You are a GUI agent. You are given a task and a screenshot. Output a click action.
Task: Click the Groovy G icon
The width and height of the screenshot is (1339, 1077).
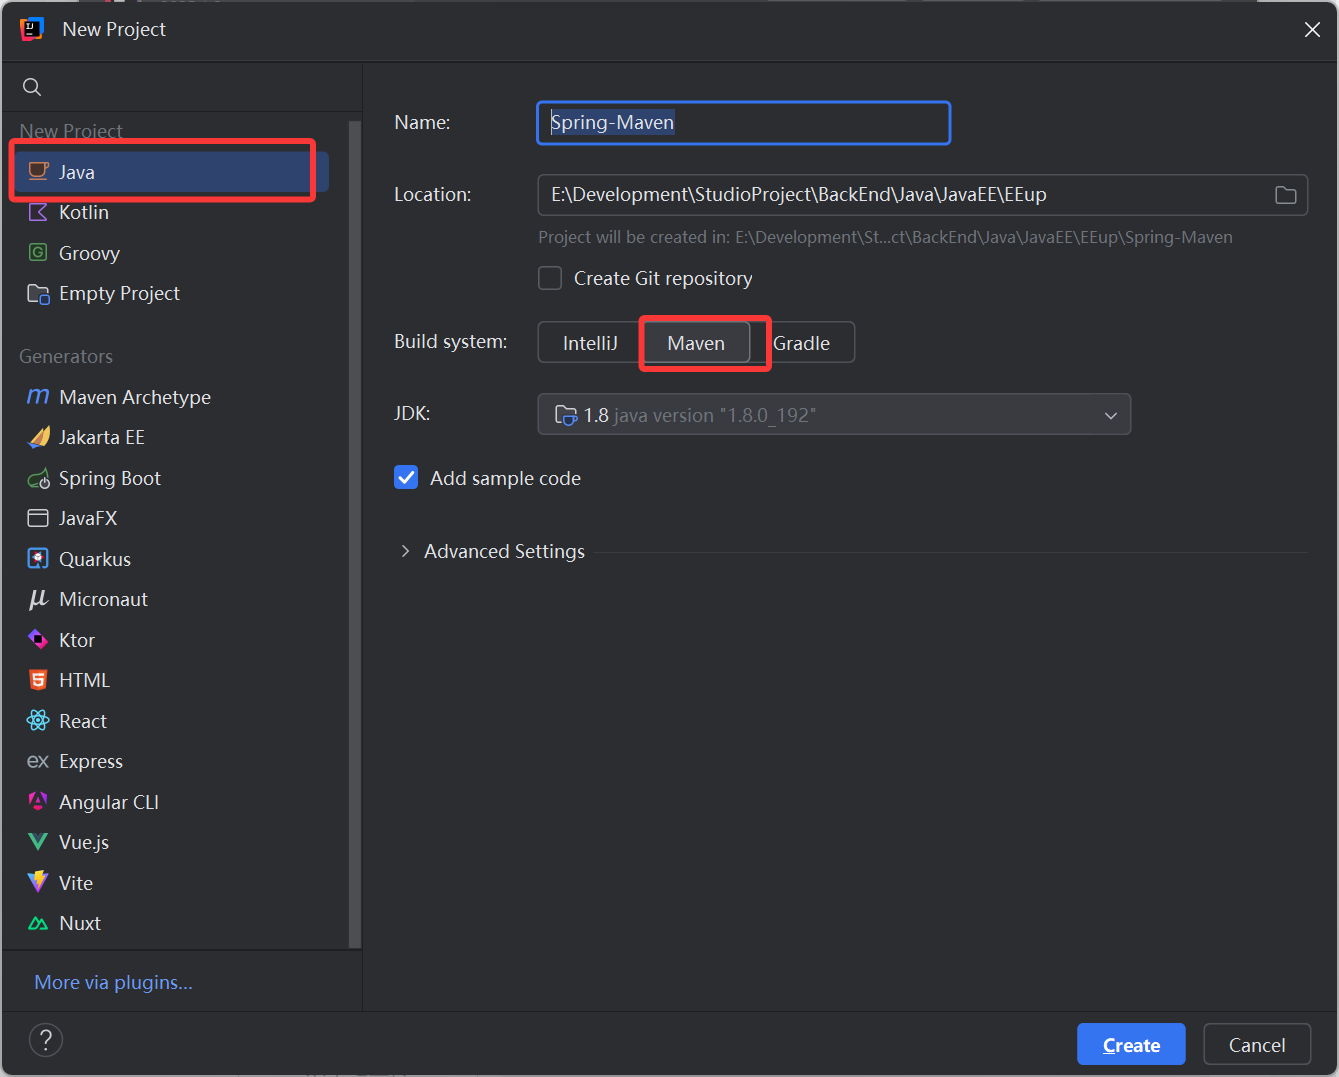coord(38,252)
